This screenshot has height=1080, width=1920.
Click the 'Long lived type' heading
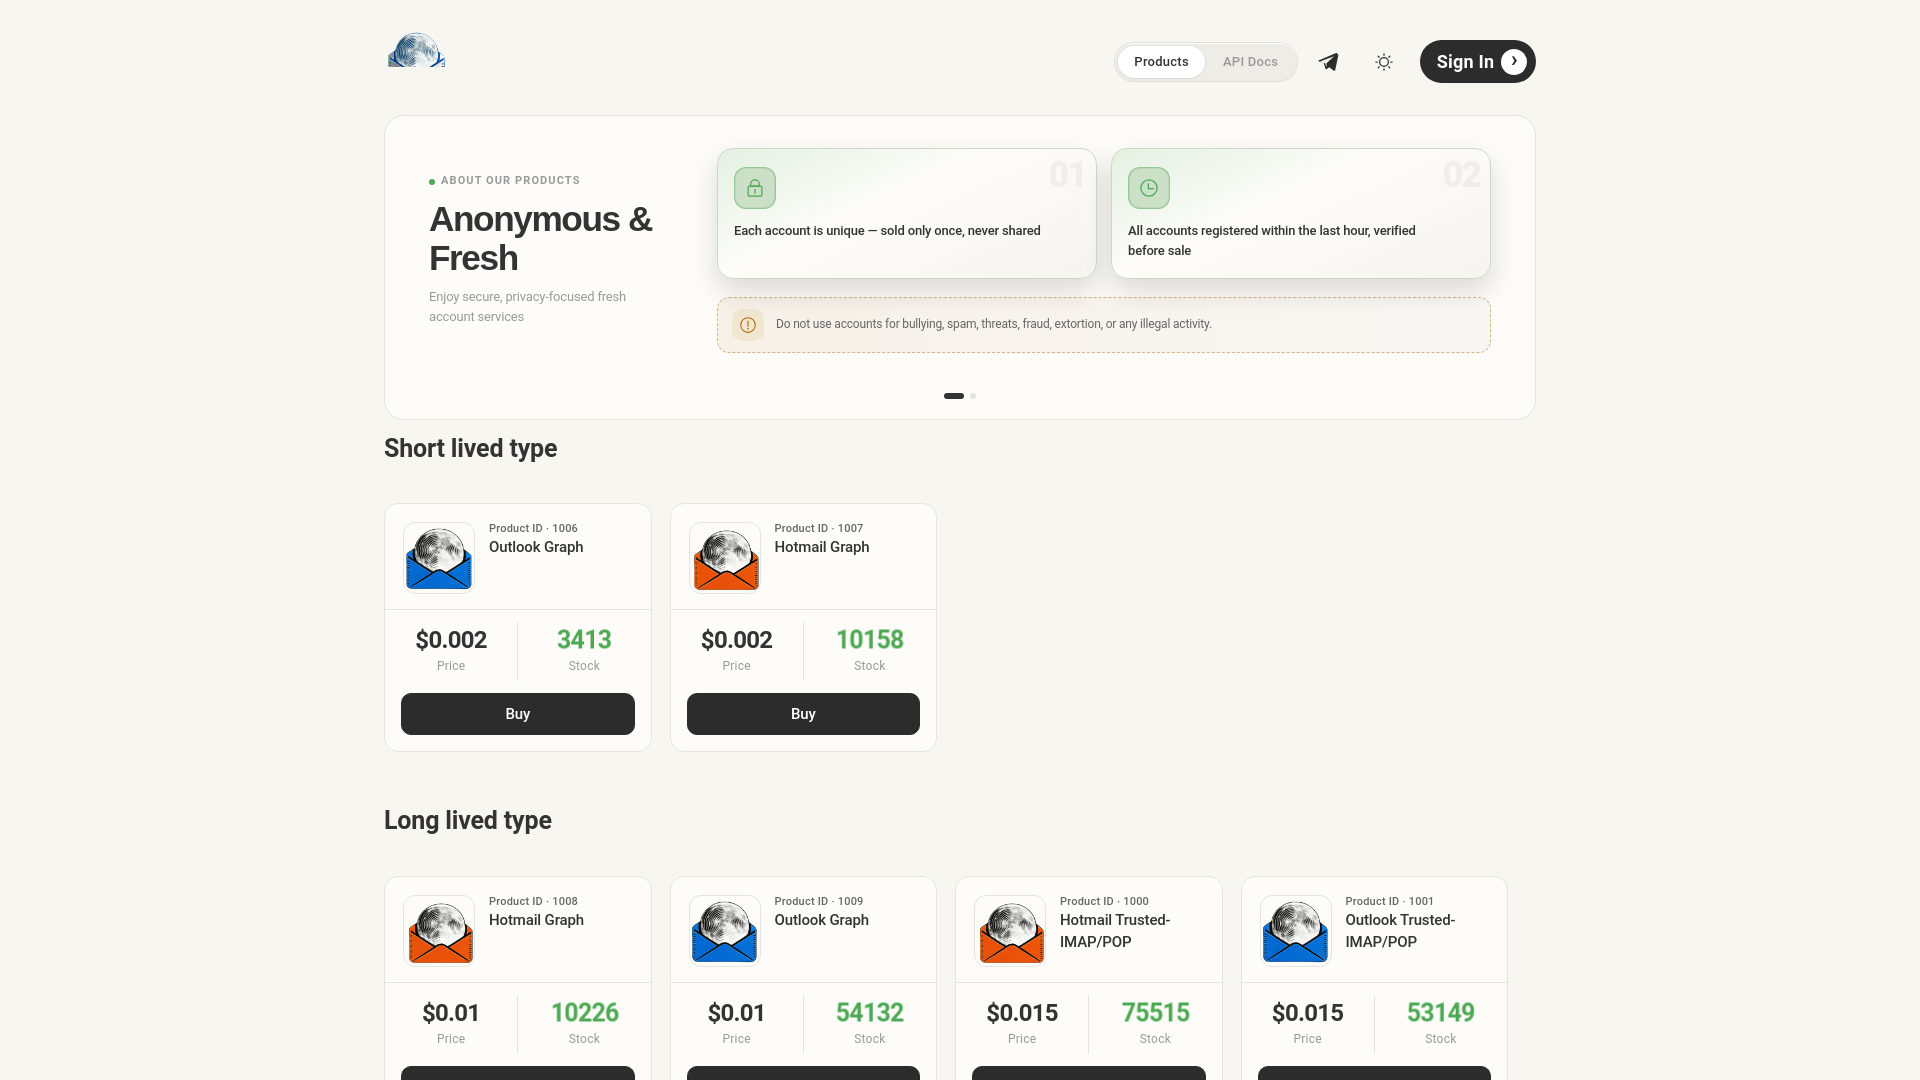468,821
